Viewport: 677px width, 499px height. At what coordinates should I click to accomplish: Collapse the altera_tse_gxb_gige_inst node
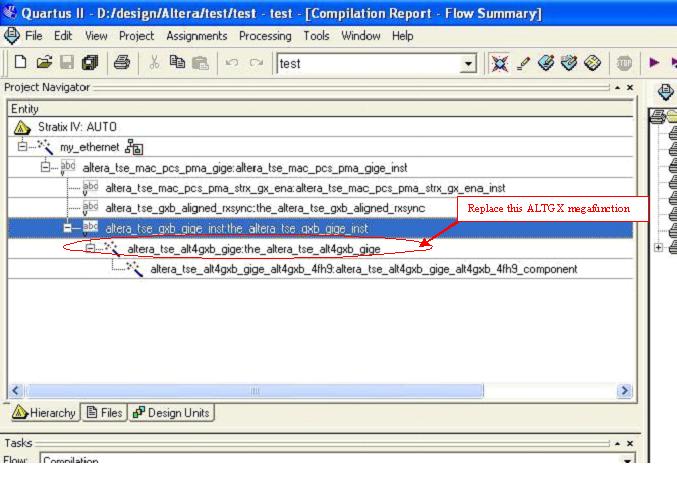[x=67, y=227]
